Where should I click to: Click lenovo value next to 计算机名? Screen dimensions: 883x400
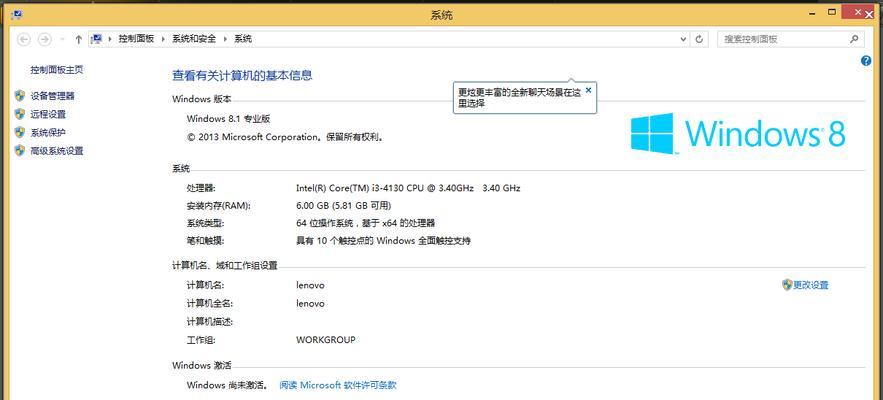310,285
